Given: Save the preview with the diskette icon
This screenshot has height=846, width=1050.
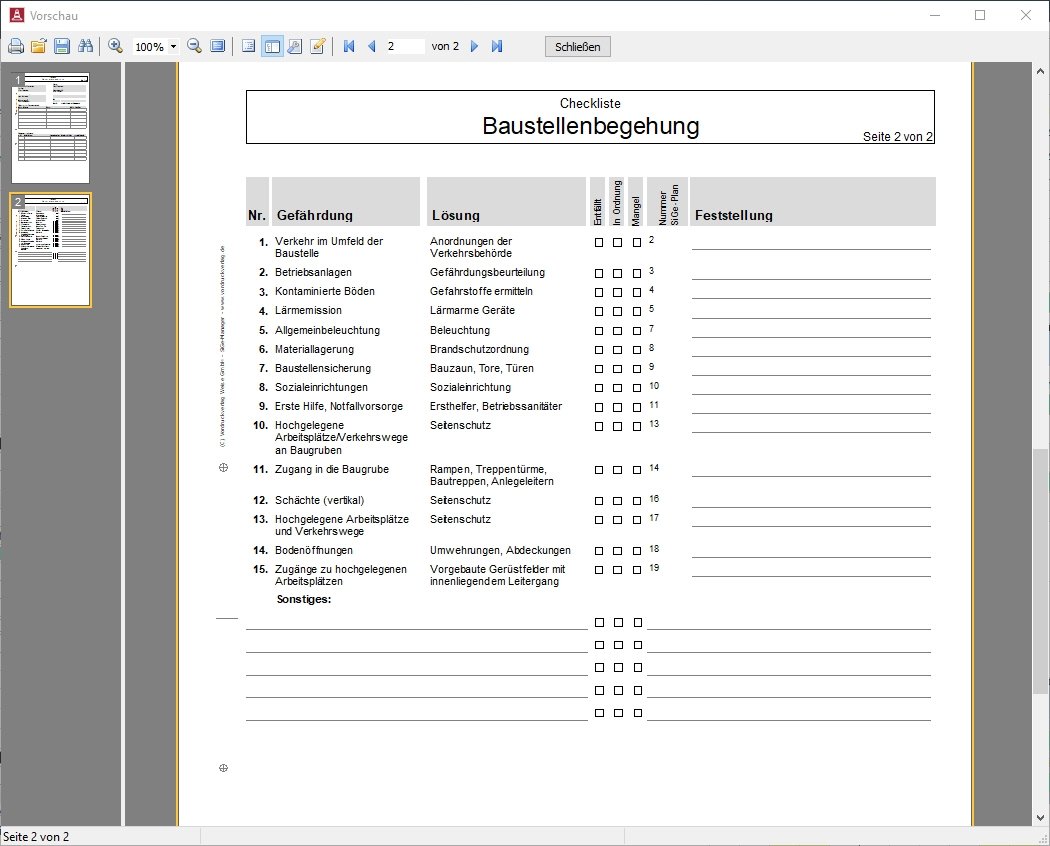Looking at the screenshot, I should (x=62, y=46).
